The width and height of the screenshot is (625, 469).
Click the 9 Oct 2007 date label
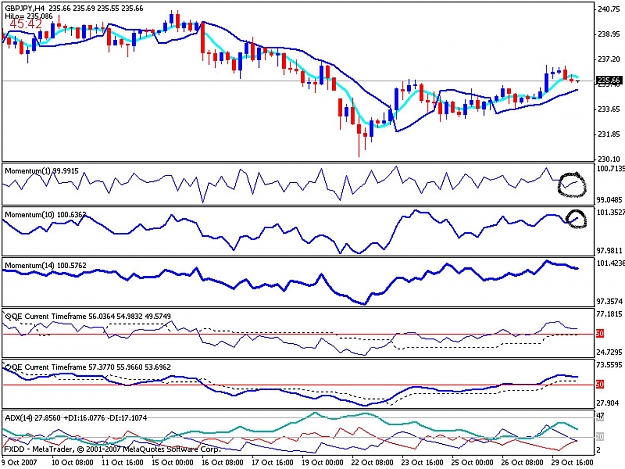(19, 463)
